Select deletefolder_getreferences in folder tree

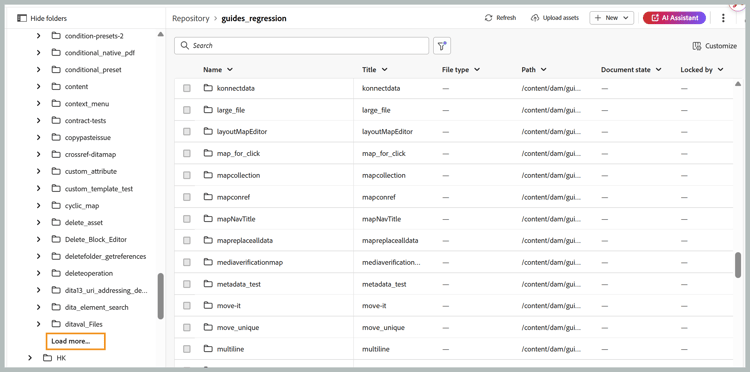(106, 256)
